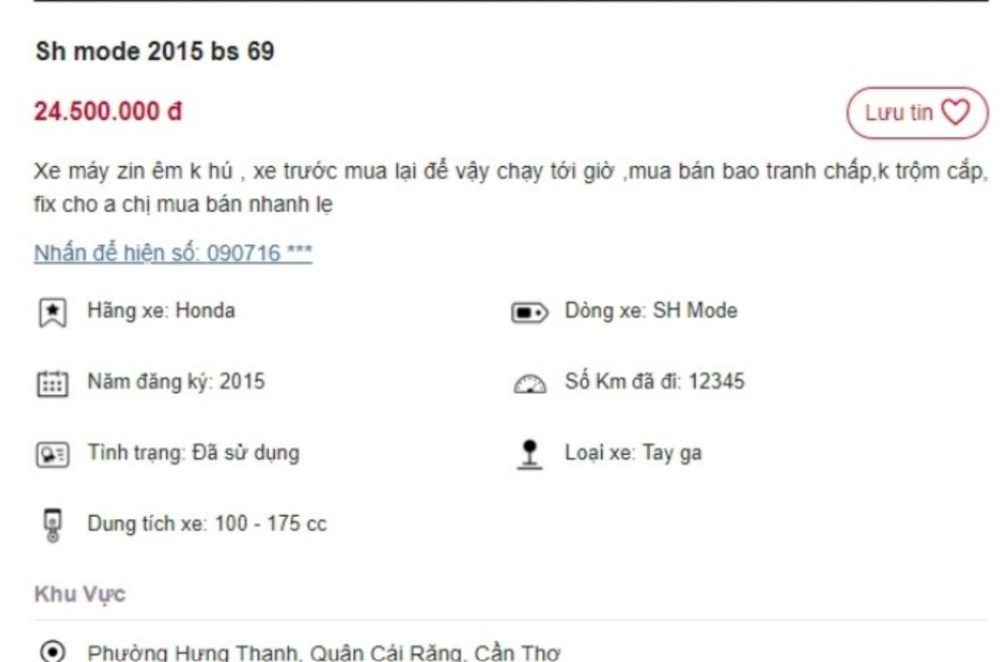
Task: Click the Tình trạng condition icon
Action: tap(52, 454)
